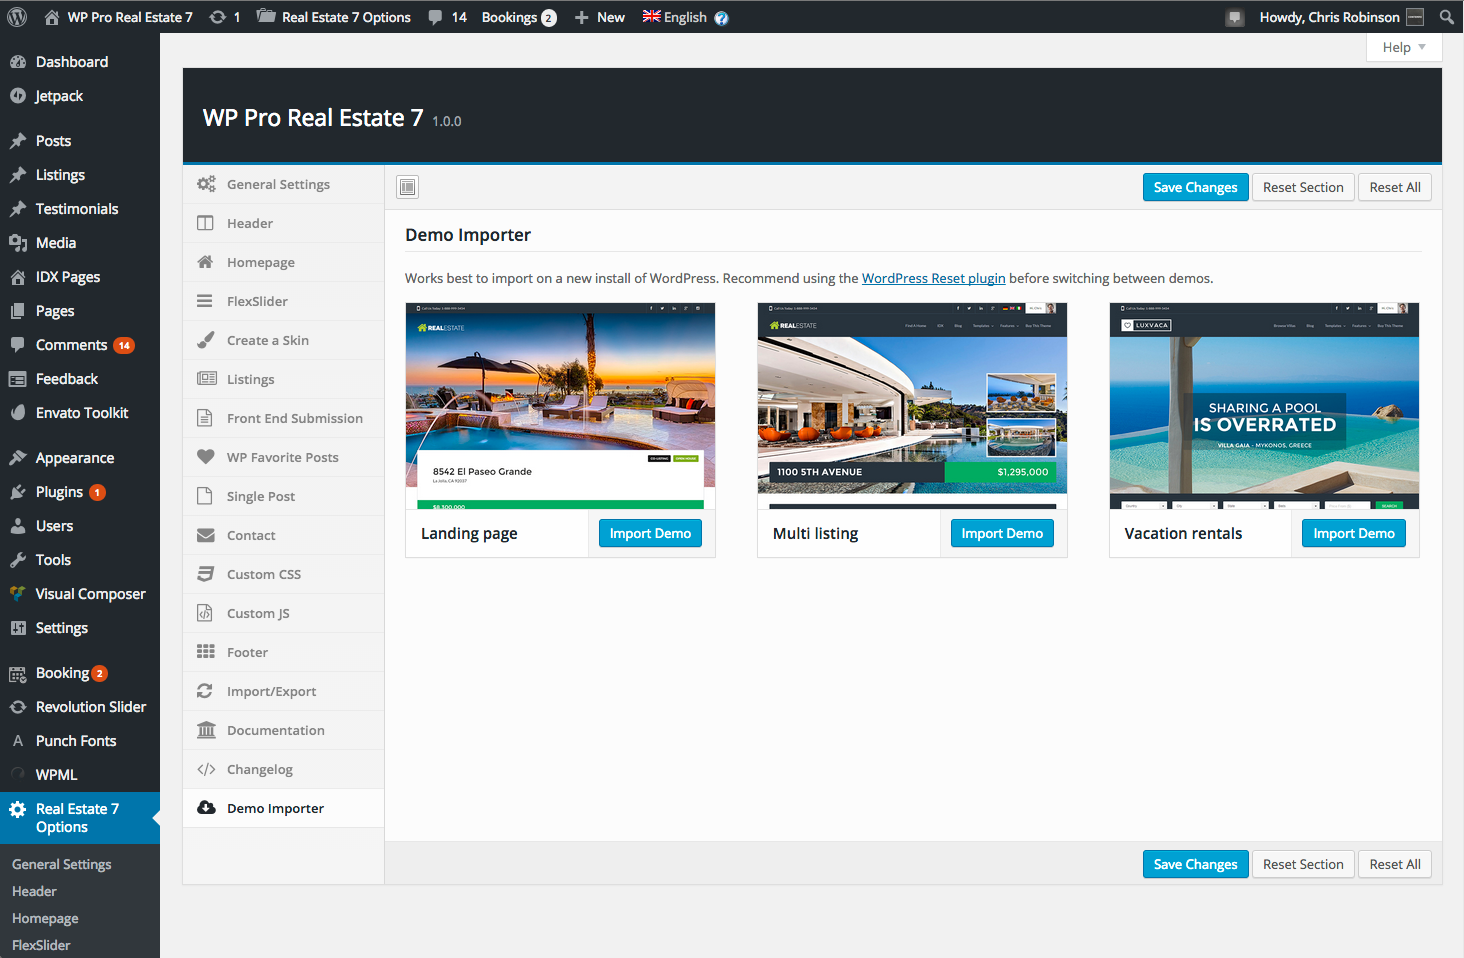Screen dimensions: 1464x958
Task: Click the search magnifier in admin bar
Action: [x=1446, y=17]
